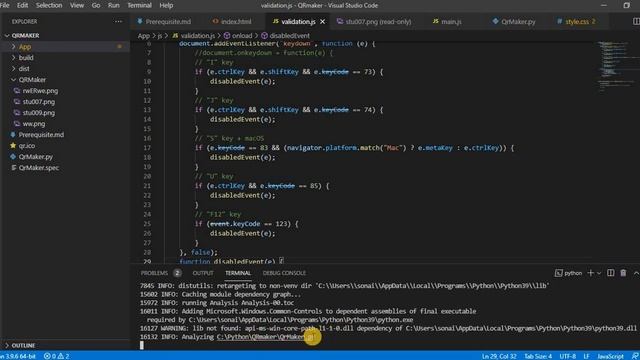Image resolution: width=640 pixels, height=360 pixels.
Task: Switch to the Debug Console tab
Action: click(x=284, y=273)
